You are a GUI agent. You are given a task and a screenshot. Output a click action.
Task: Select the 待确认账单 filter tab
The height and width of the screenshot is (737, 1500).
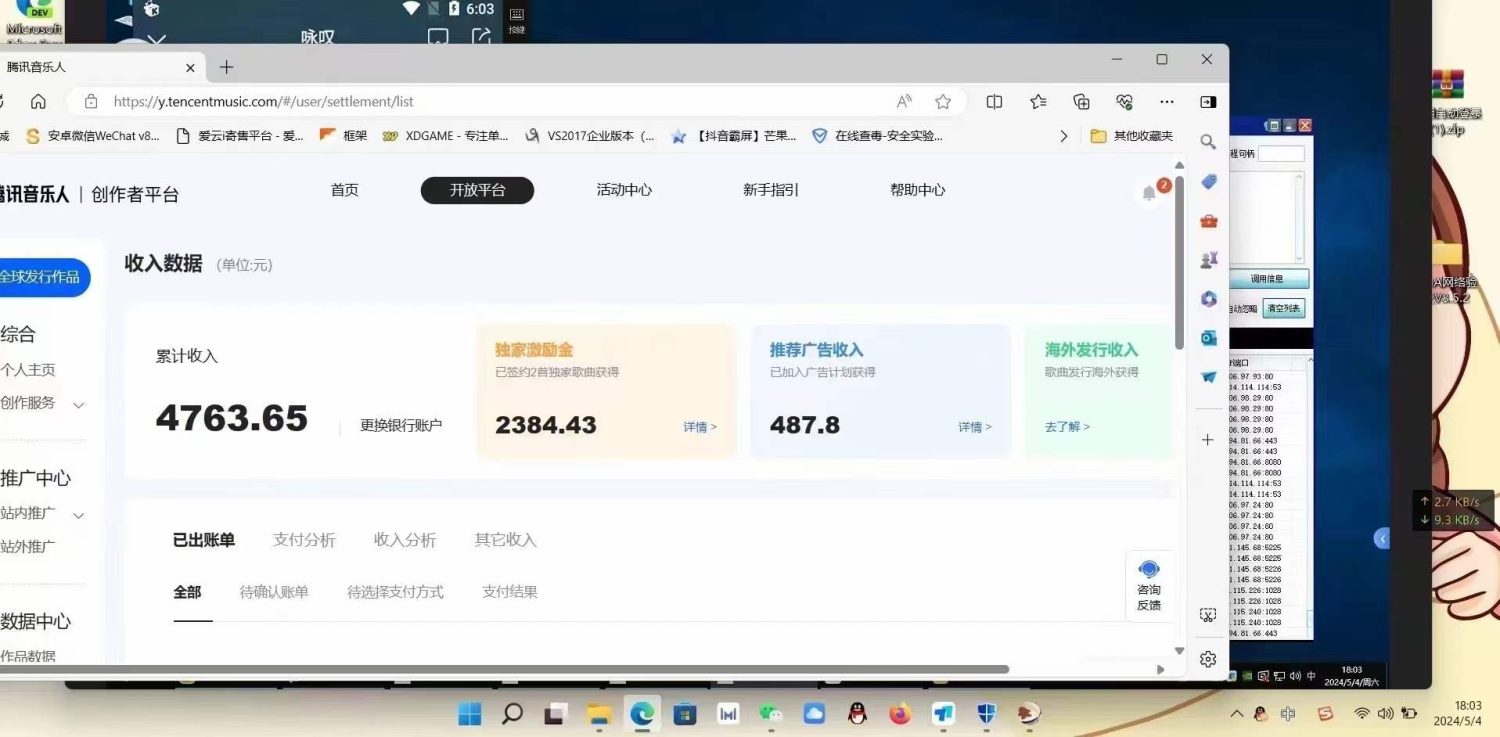(274, 592)
